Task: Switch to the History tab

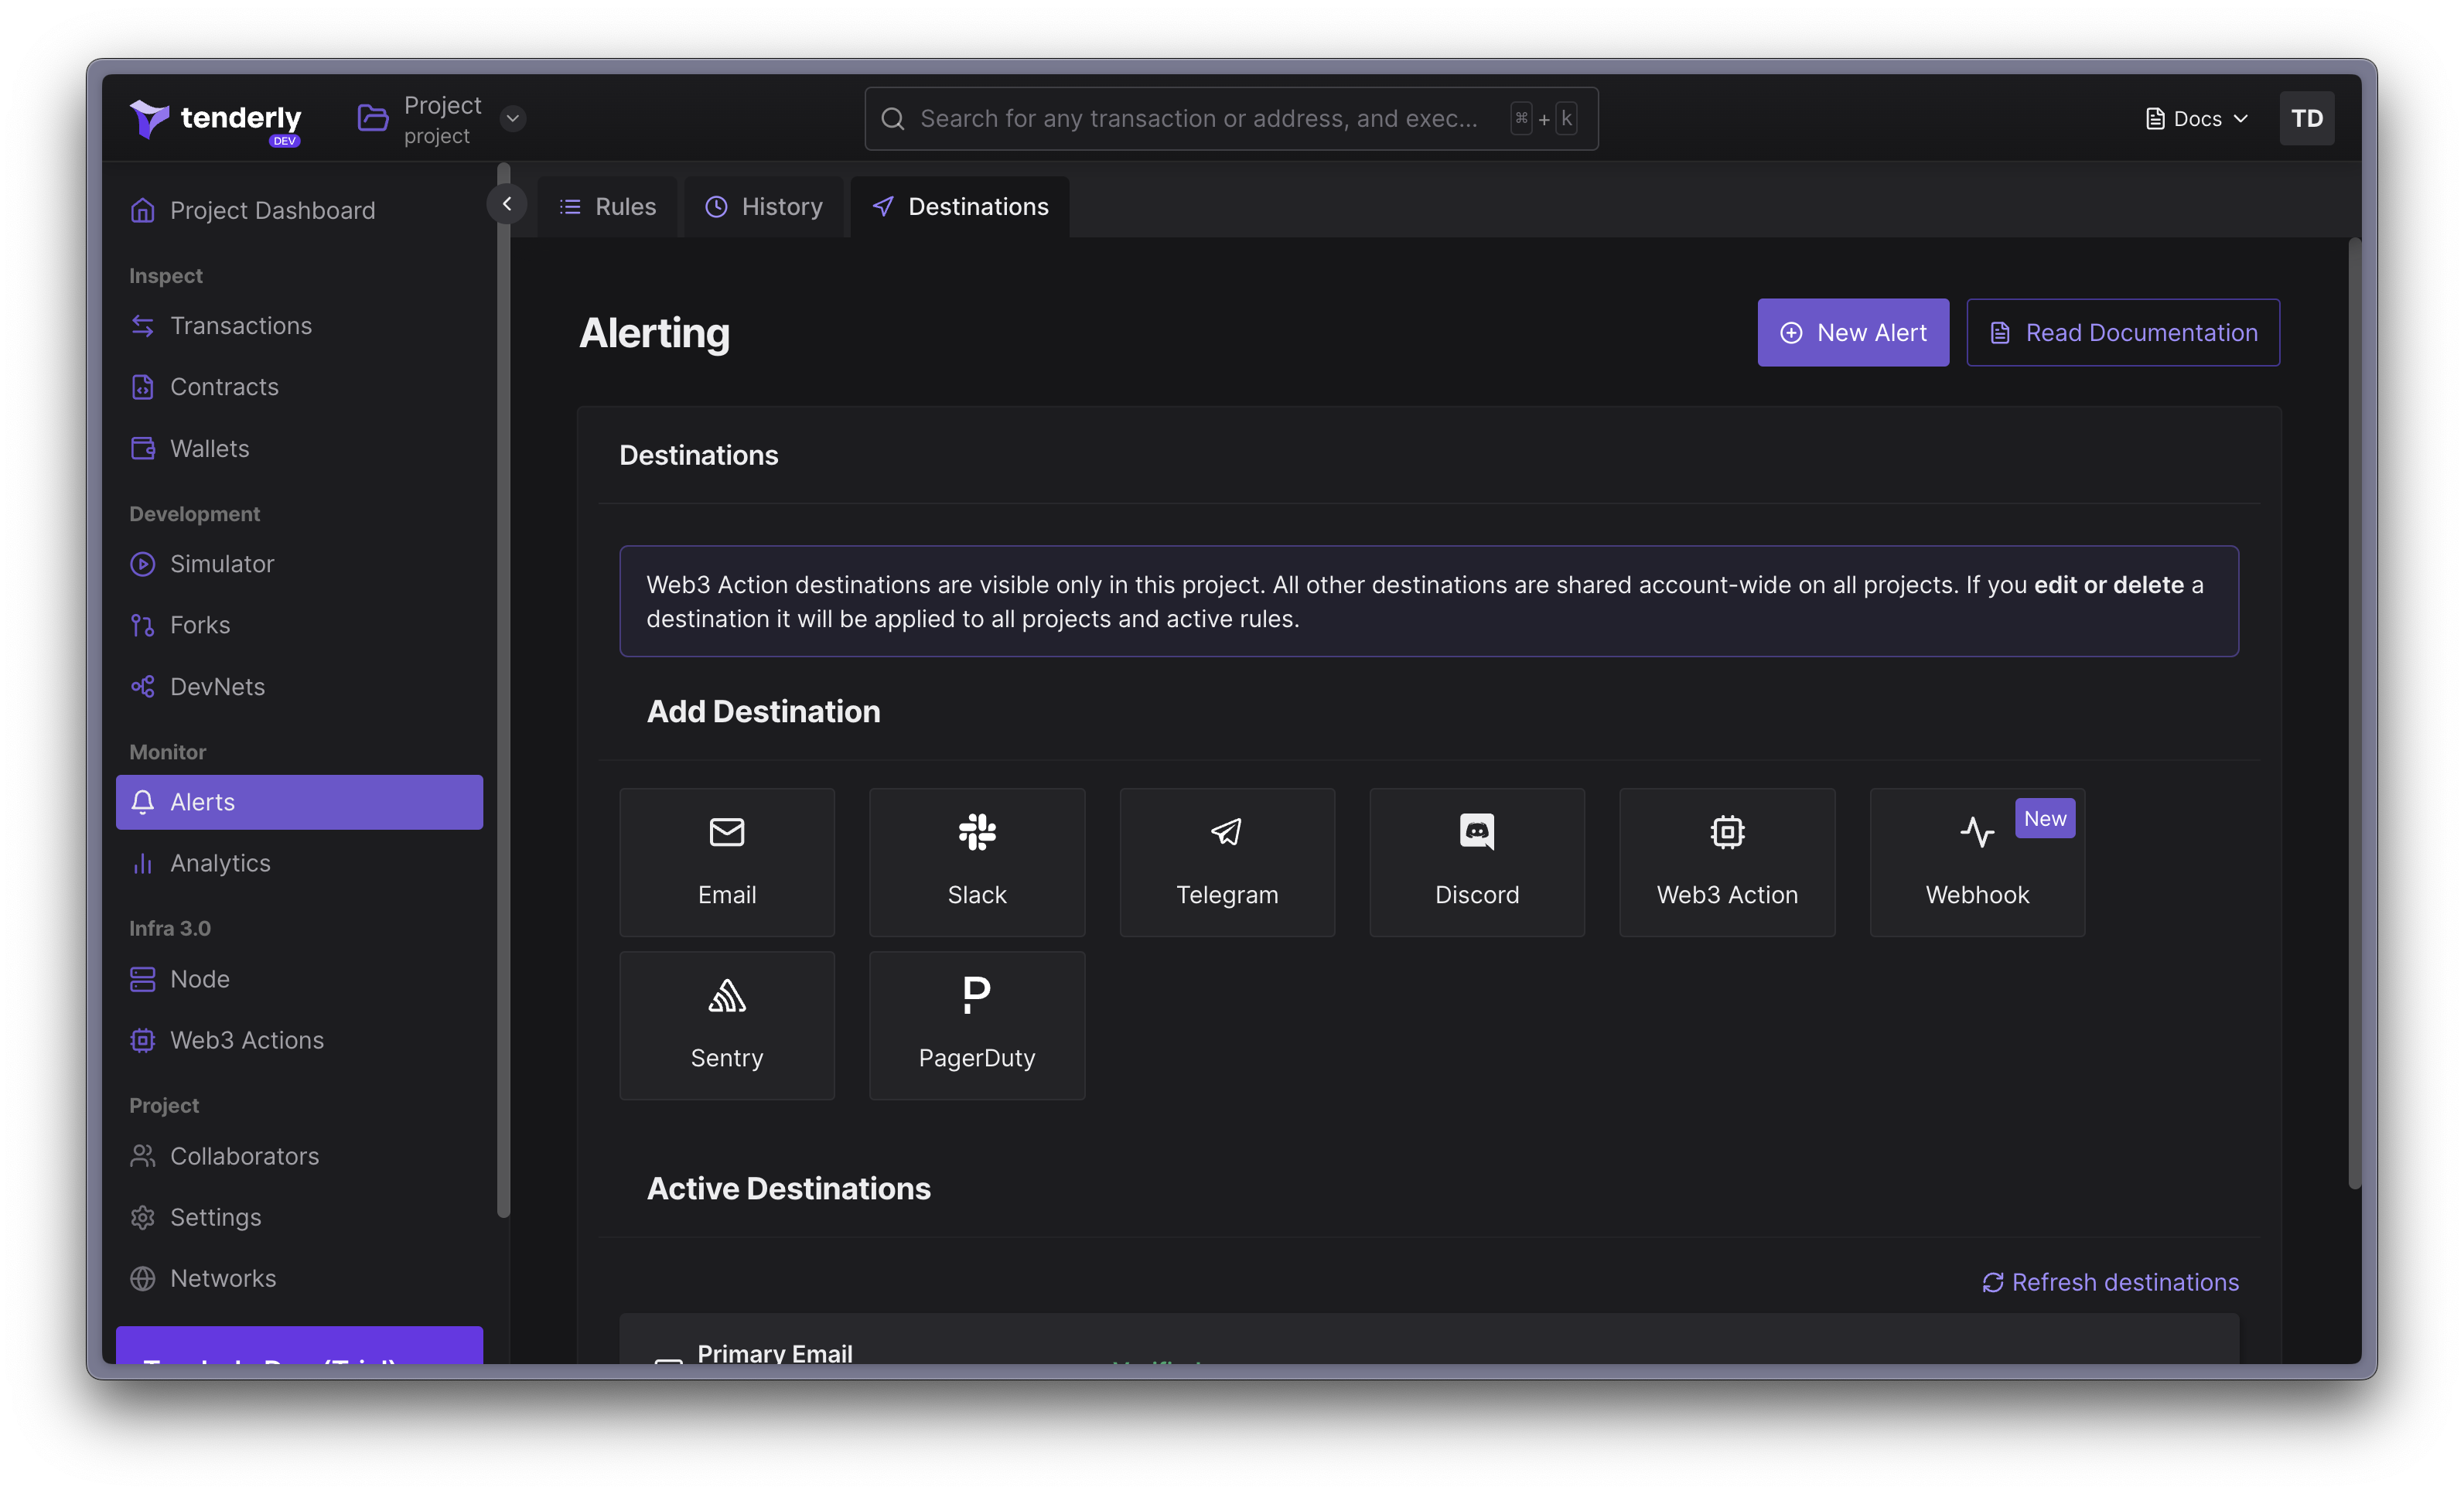Action: [781, 206]
